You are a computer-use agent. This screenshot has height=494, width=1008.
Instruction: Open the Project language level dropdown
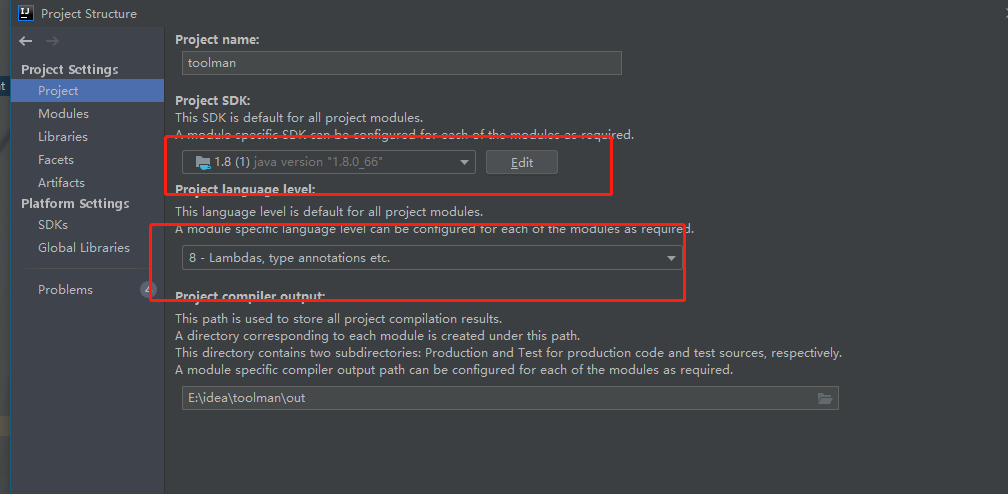432,258
